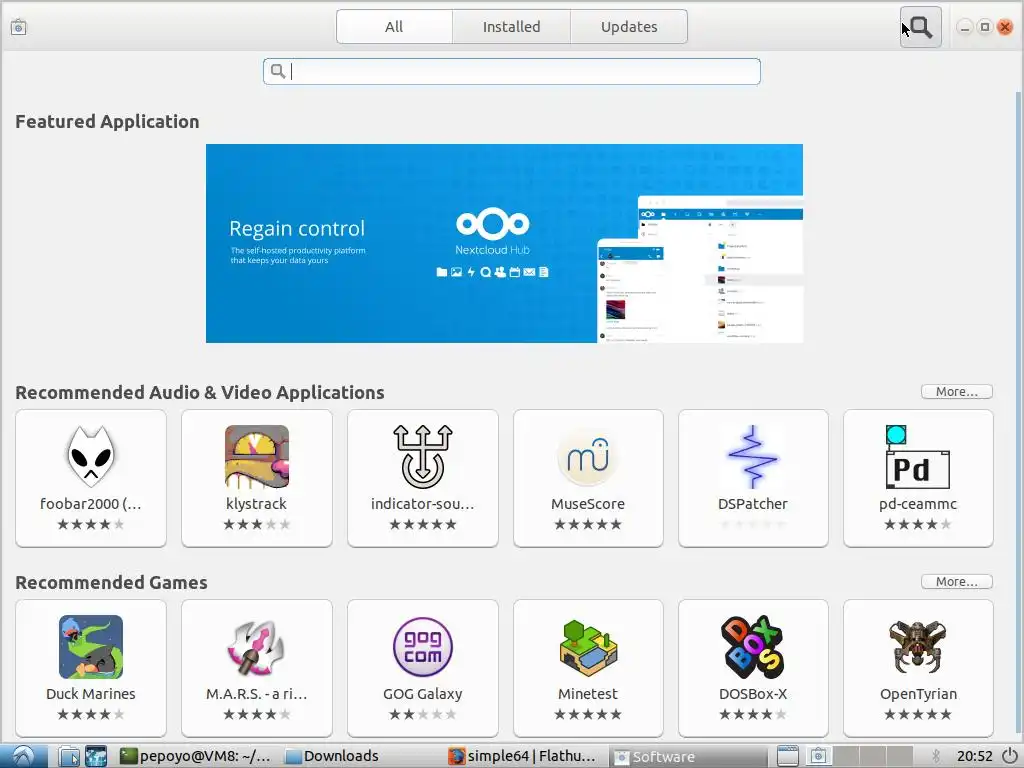Click the 20:52 clock
The height and width of the screenshot is (768, 1024).
(974, 756)
